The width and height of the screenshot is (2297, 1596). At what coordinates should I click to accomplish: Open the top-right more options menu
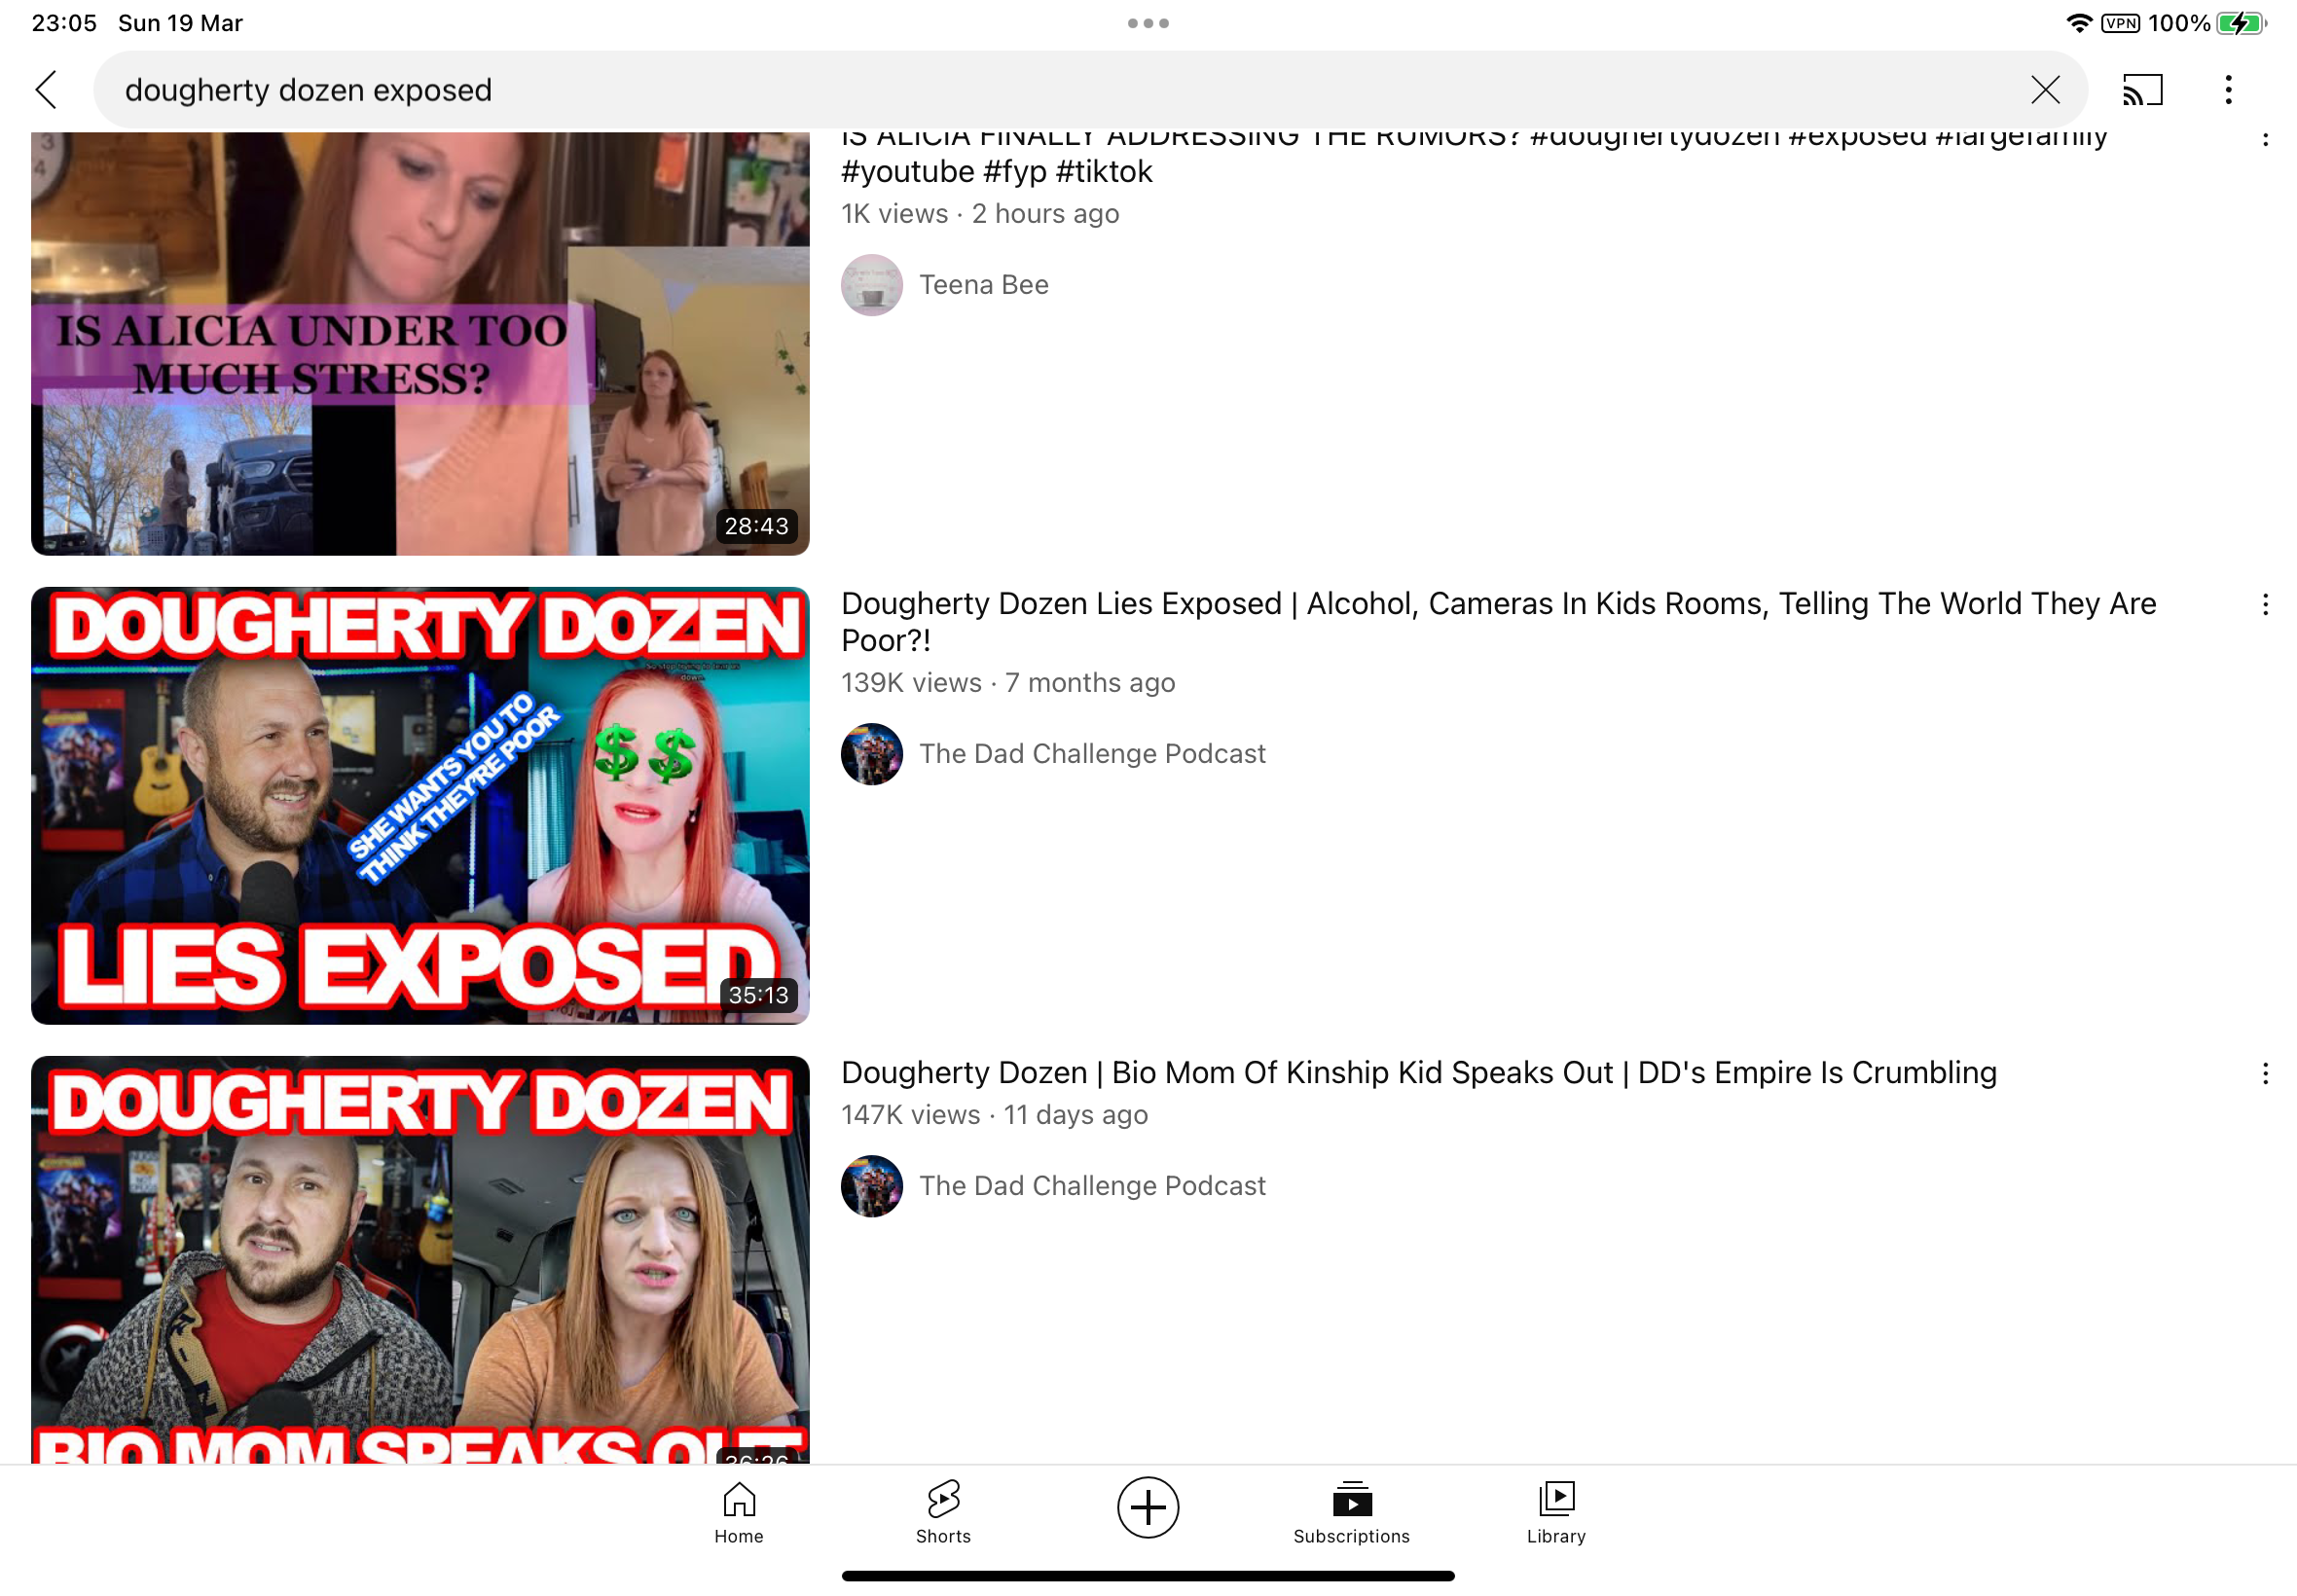[2228, 90]
